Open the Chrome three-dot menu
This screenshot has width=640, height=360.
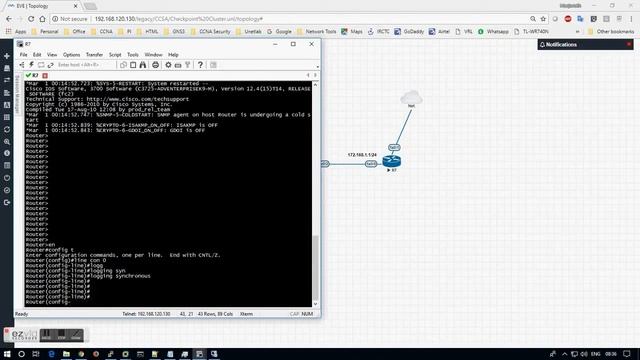coord(631,19)
